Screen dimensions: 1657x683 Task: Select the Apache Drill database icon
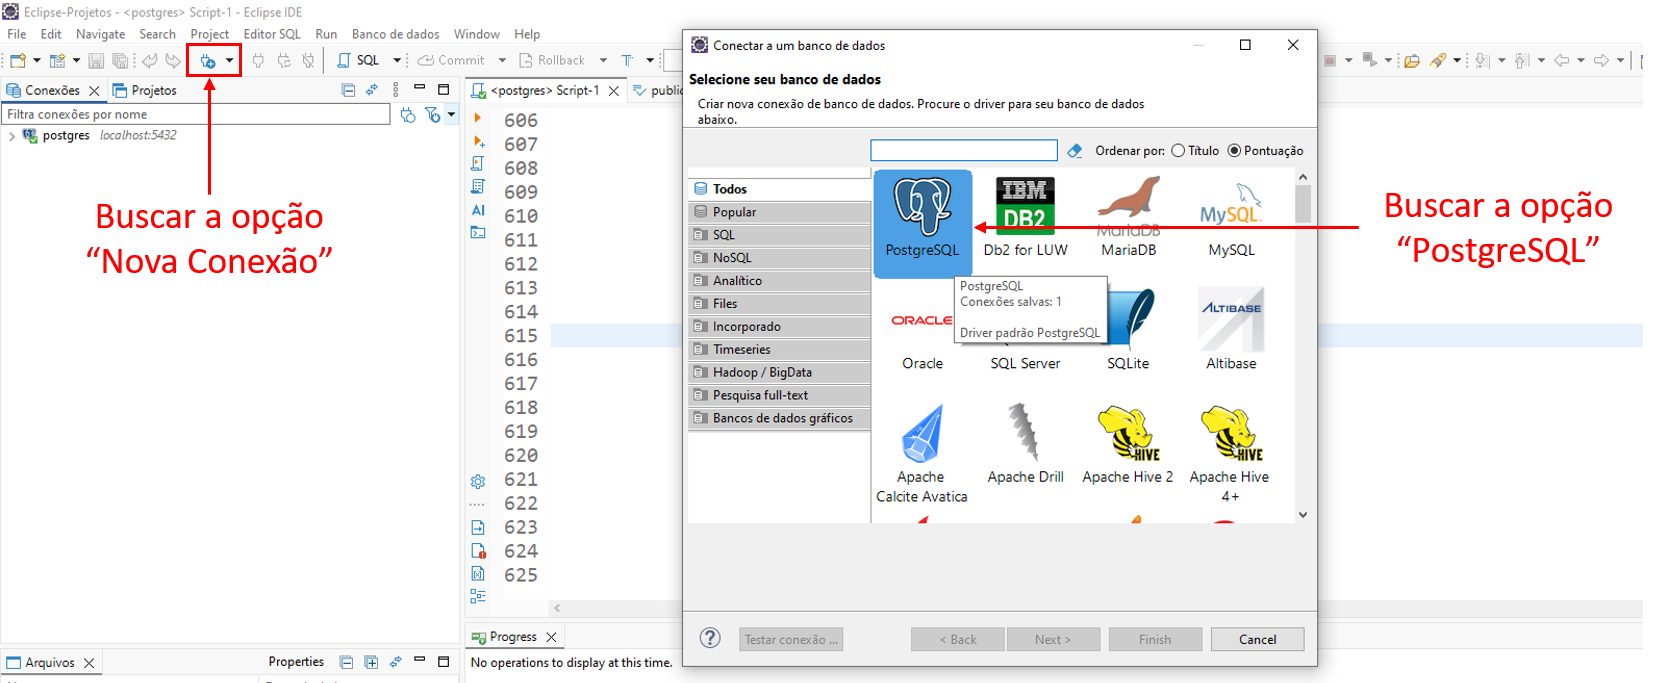point(1025,444)
